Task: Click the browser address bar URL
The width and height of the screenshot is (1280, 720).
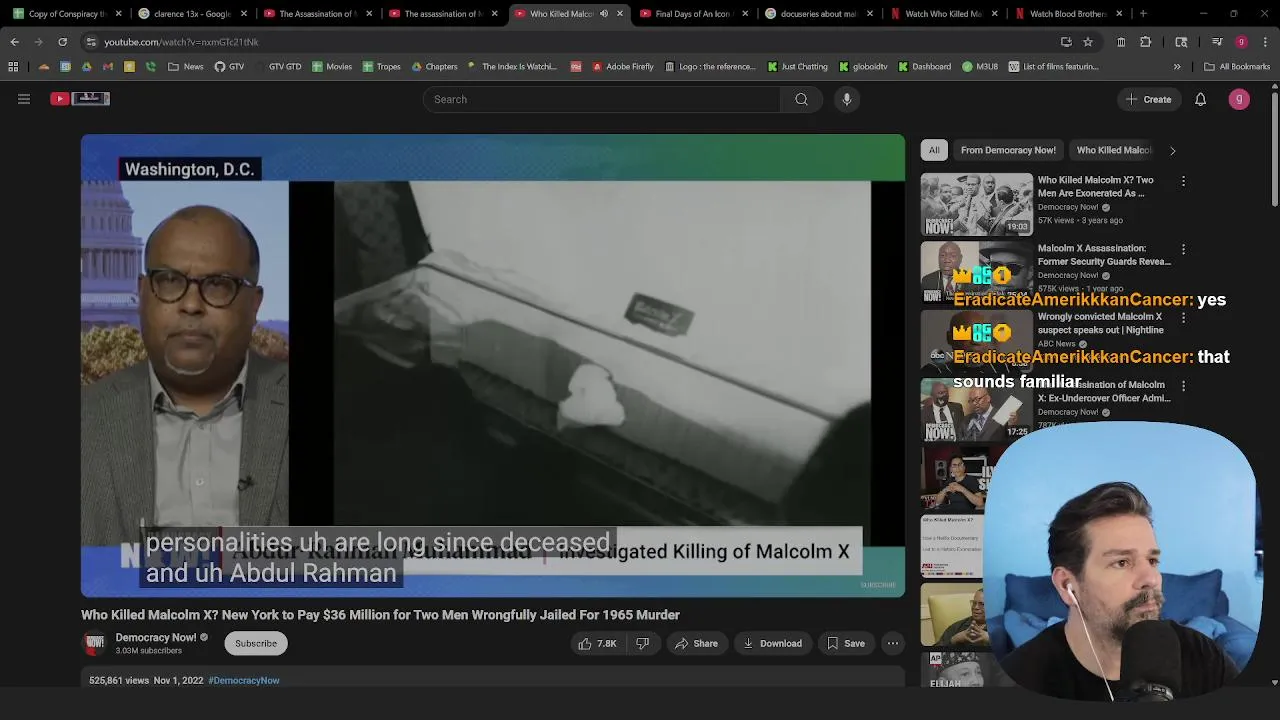Action: click(181, 42)
